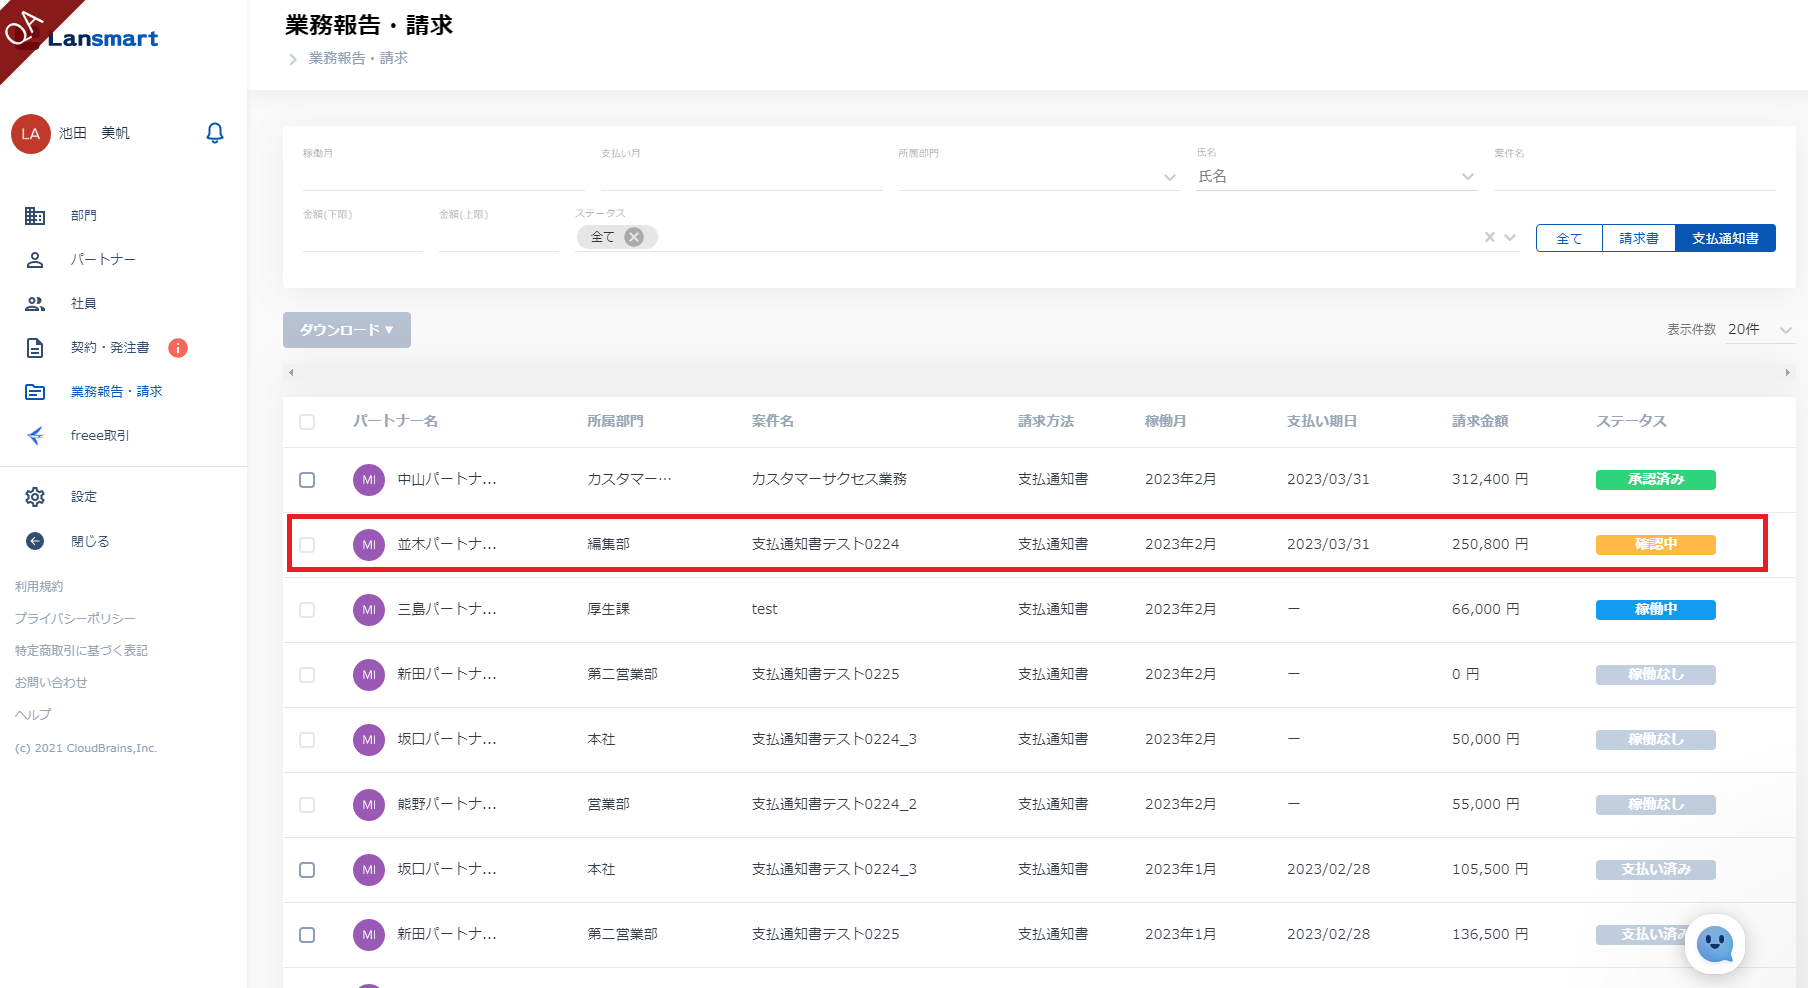Select the 支払通知書 tab
This screenshot has width=1808, height=988.
coord(1725,238)
